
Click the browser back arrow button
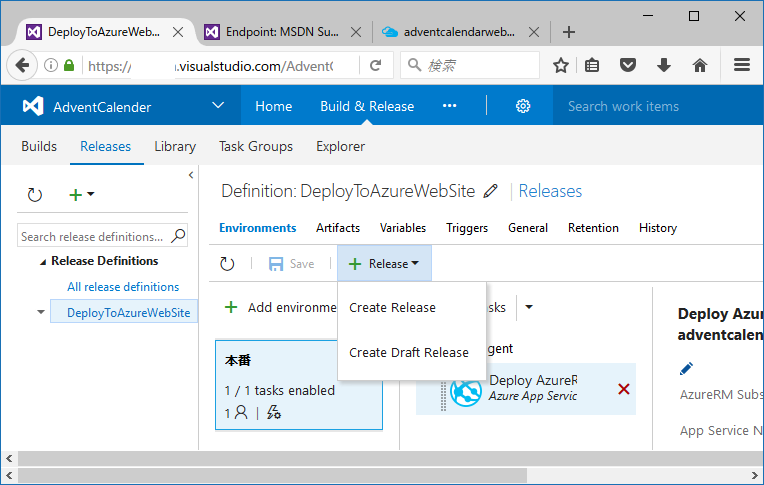(x=22, y=65)
